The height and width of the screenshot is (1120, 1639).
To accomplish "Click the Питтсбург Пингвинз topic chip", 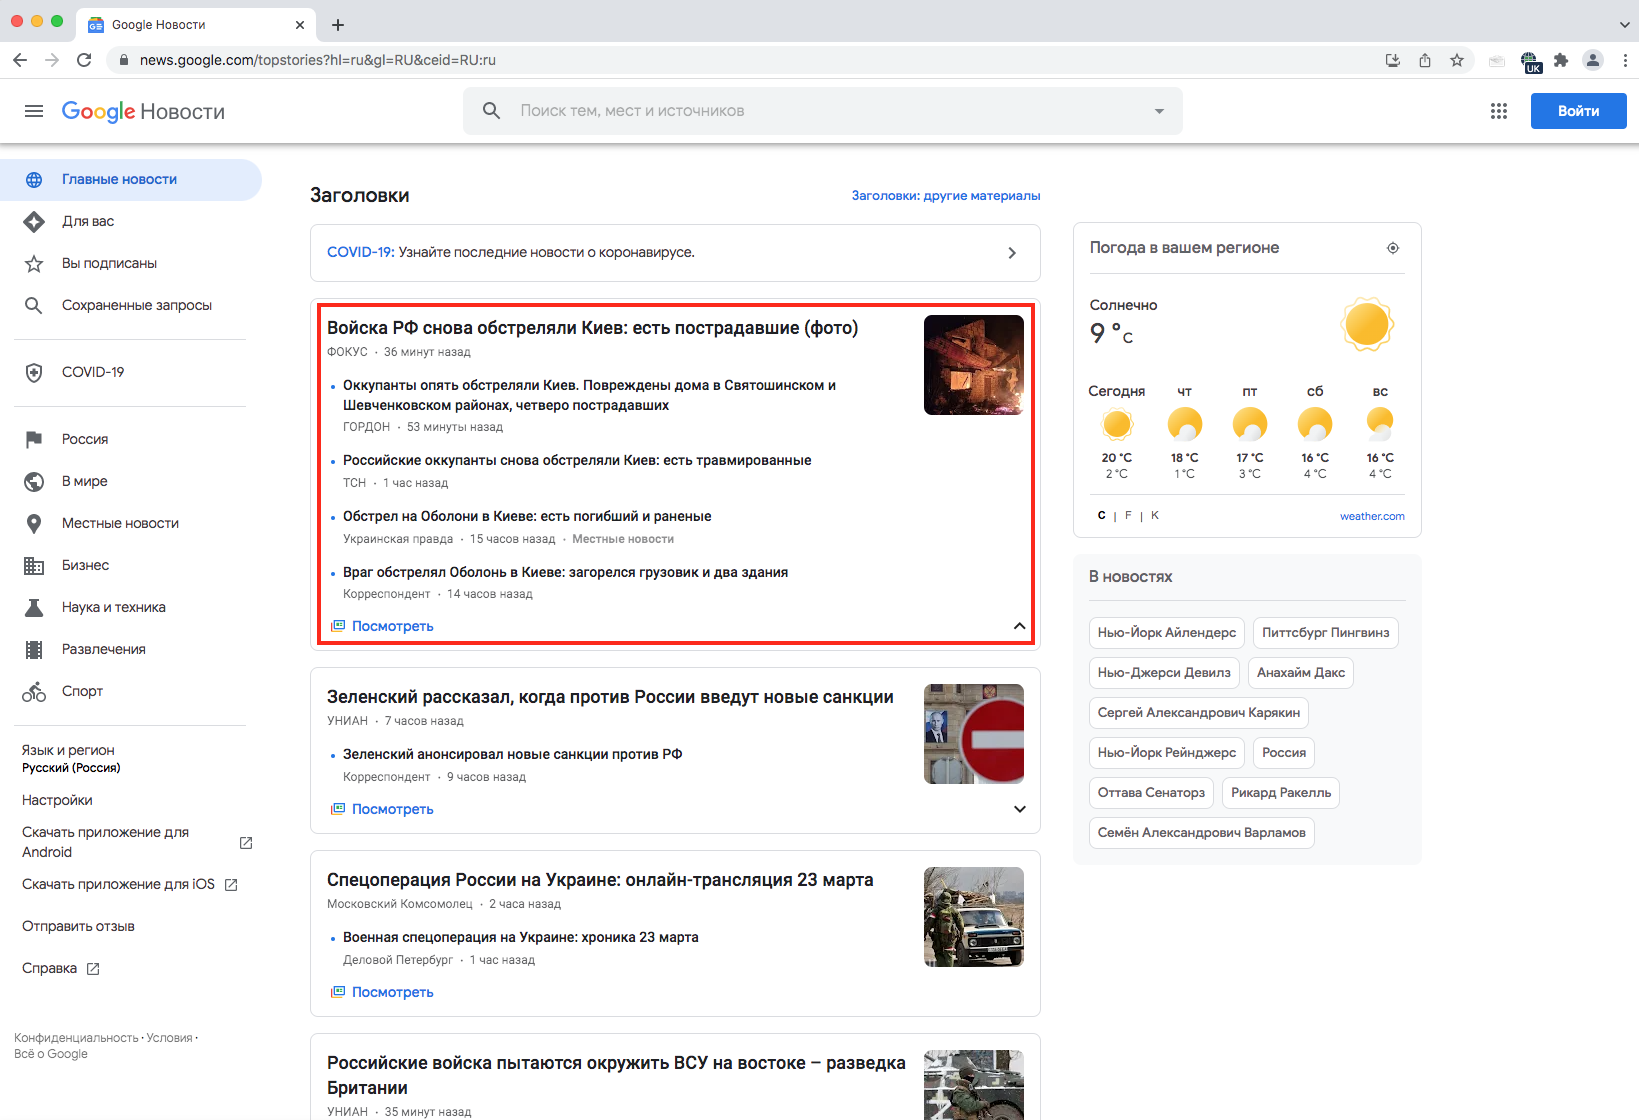I will (1325, 633).
